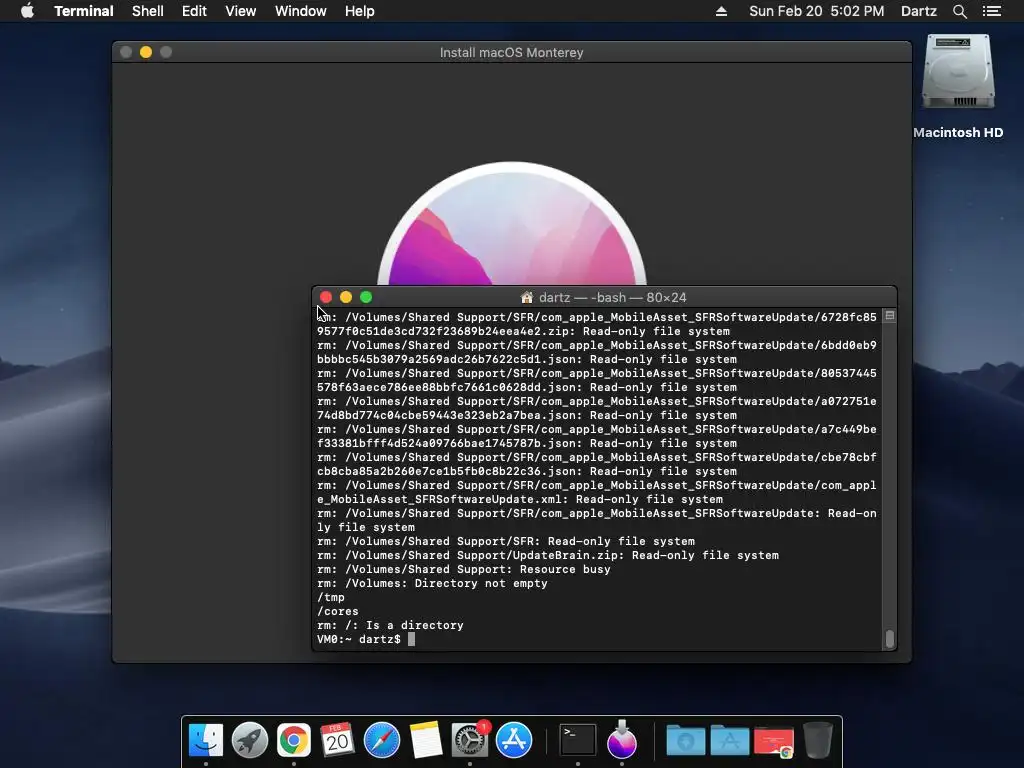Click the line with '578f63aece786ee88bbfc7661c0628dd.json'

point(527,387)
